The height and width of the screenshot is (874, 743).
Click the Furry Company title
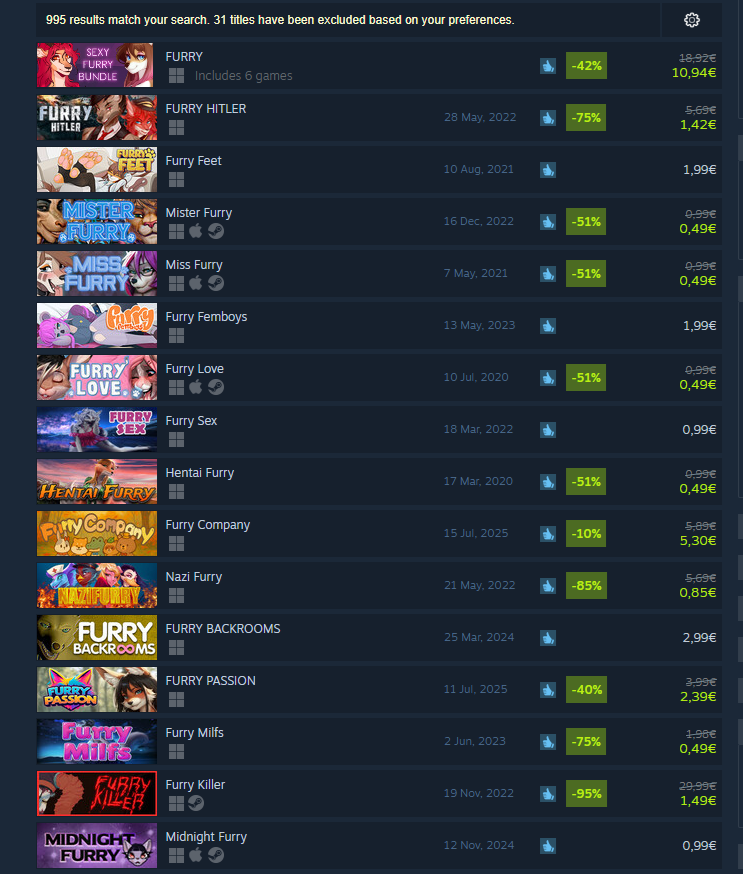click(208, 525)
